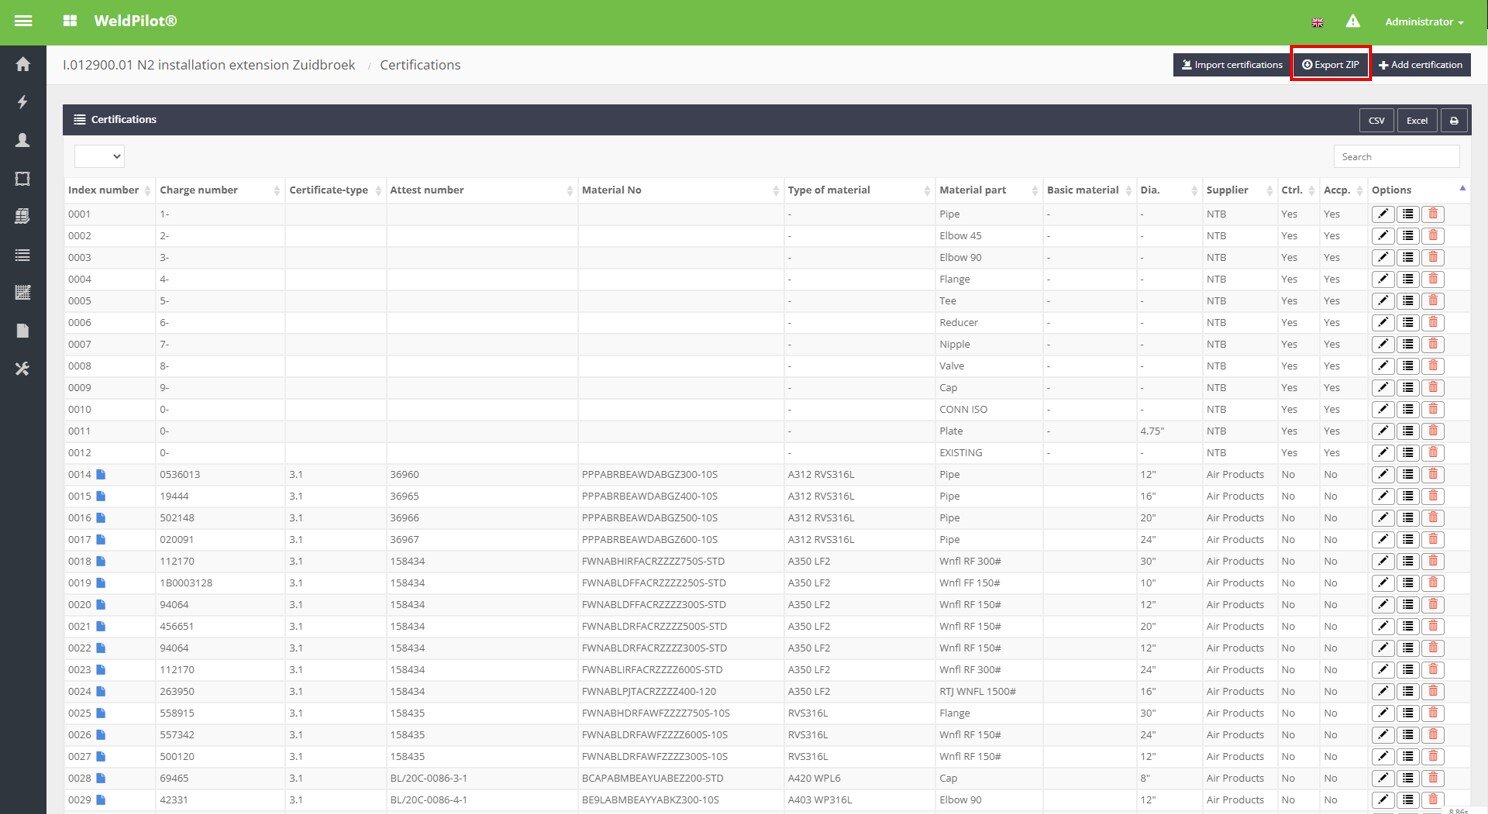Viewport: 1488px width, 814px height.
Task: Click the user profile sidebar icon
Action: (x=22, y=140)
